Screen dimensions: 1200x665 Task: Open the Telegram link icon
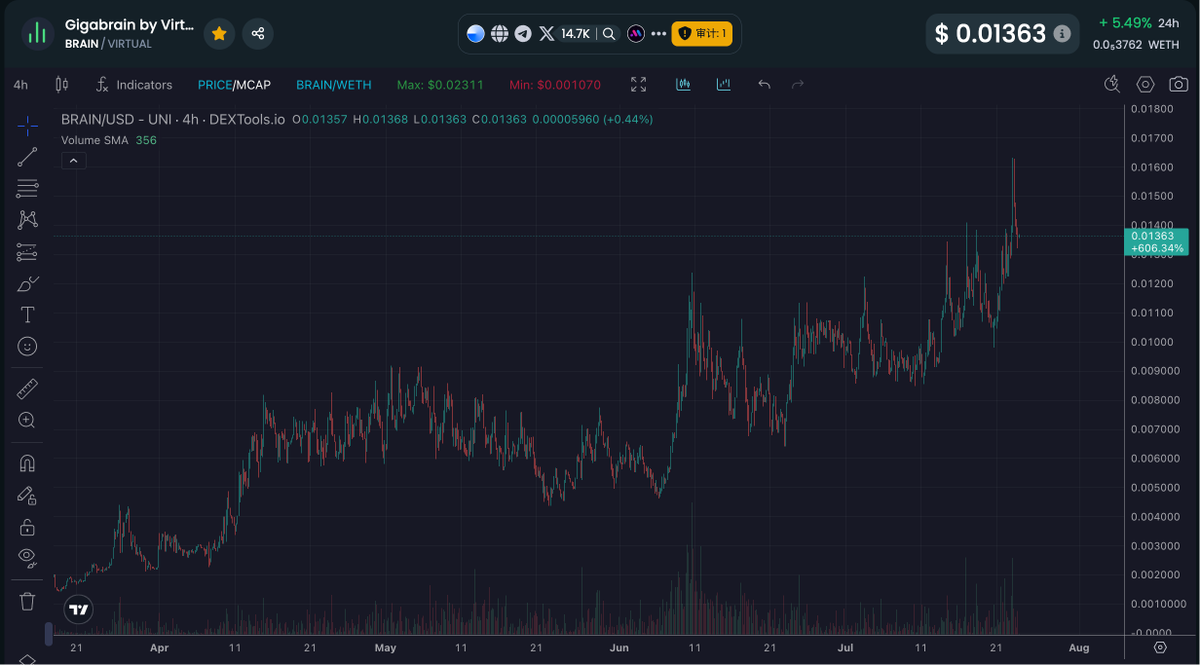(x=523, y=34)
